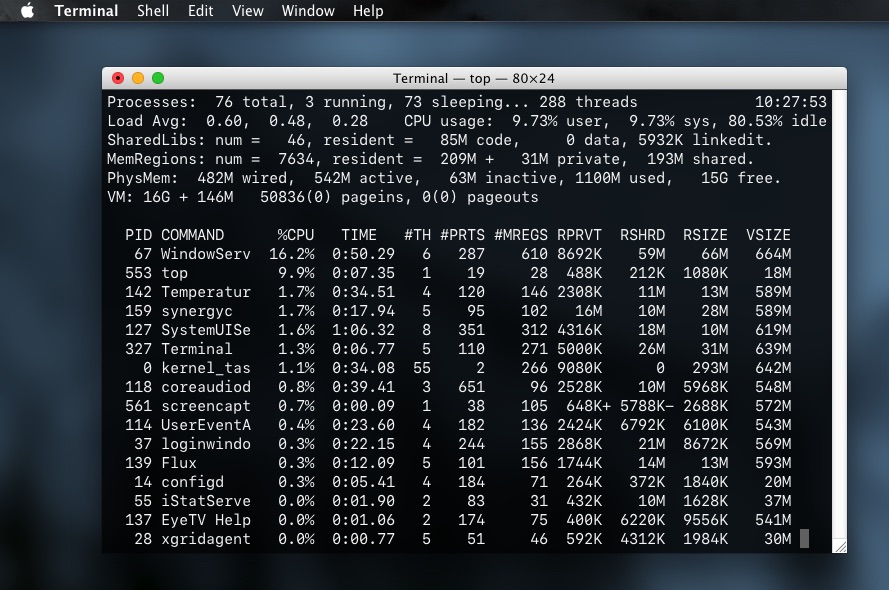The height and width of the screenshot is (590, 889).
Task: Click the 664M VSIZE of WindowServ
Action: [x=773, y=254]
